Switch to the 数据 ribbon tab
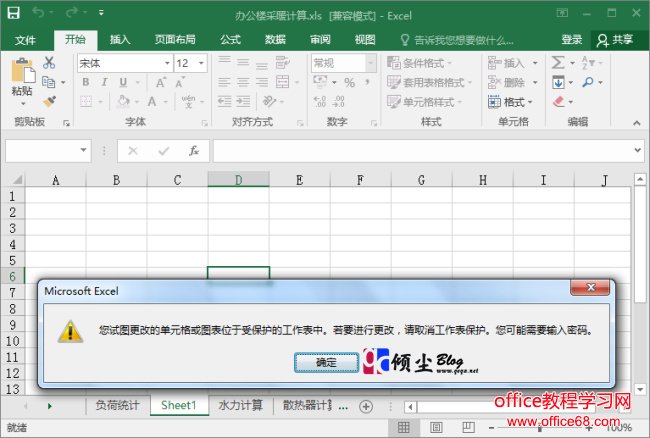 (x=275, y=40)
